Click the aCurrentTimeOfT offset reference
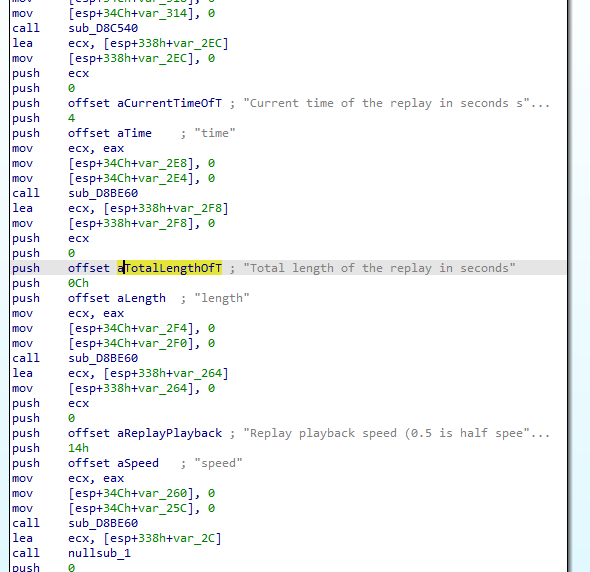This screenshot has height=572, width=590. (x=169, y=103)
